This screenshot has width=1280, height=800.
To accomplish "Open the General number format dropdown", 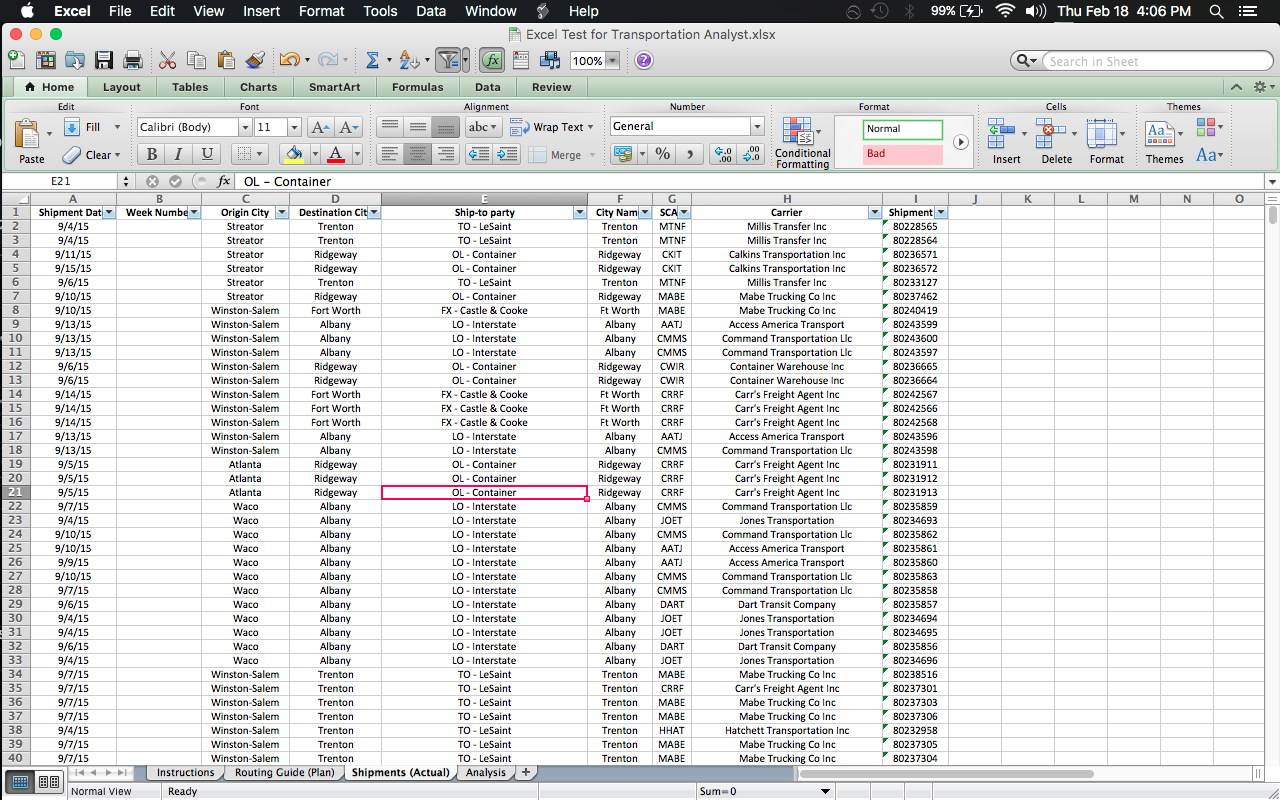I will (757, 126).
